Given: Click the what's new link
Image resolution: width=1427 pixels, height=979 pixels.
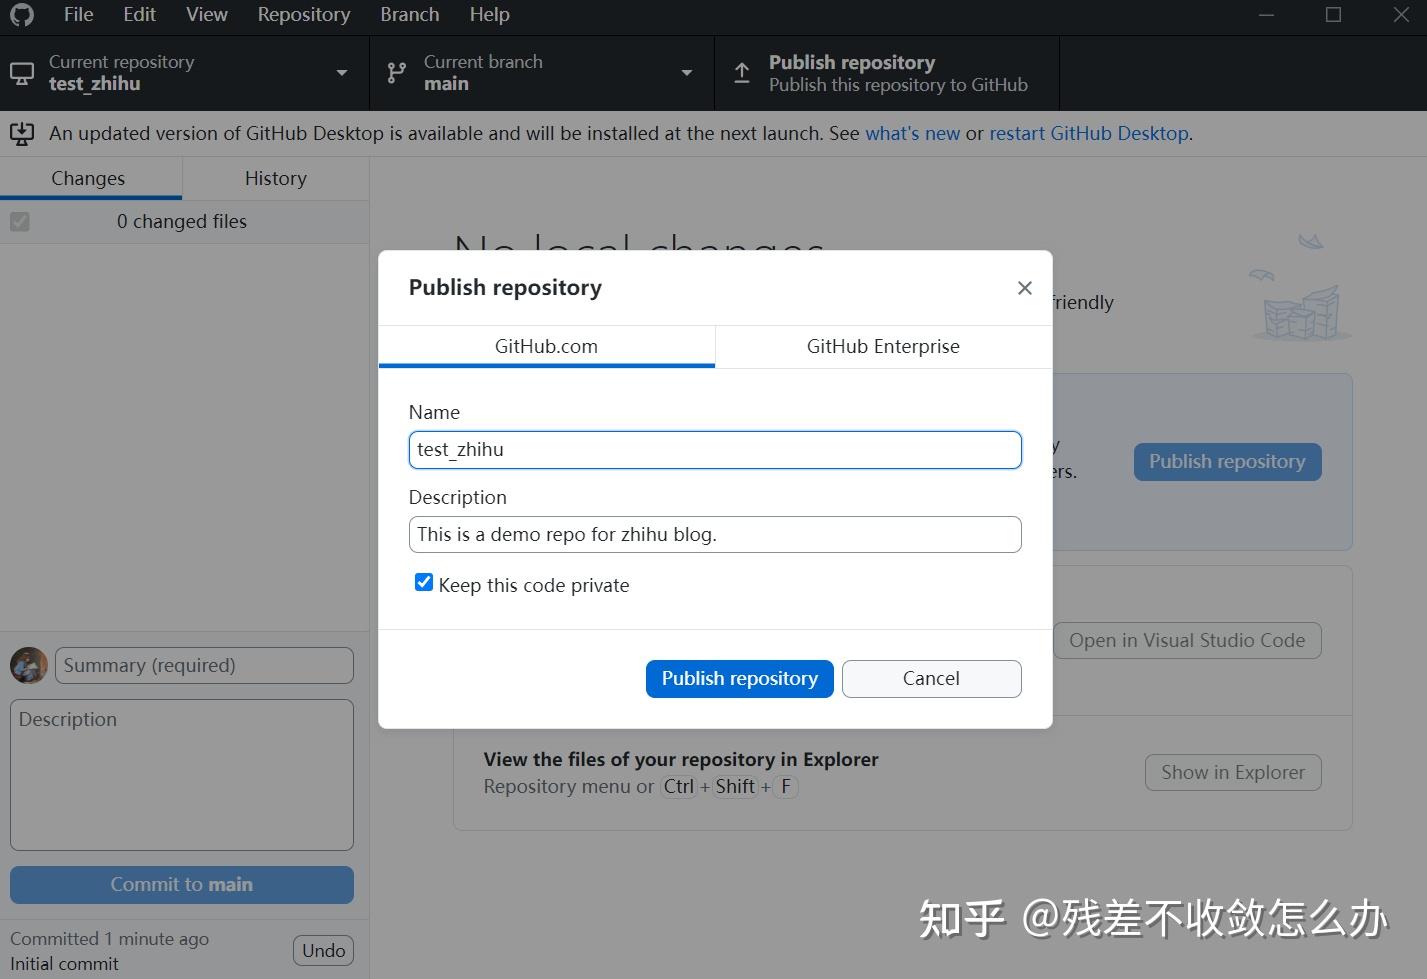Looking at the screenshot, I should coord(912,133).
